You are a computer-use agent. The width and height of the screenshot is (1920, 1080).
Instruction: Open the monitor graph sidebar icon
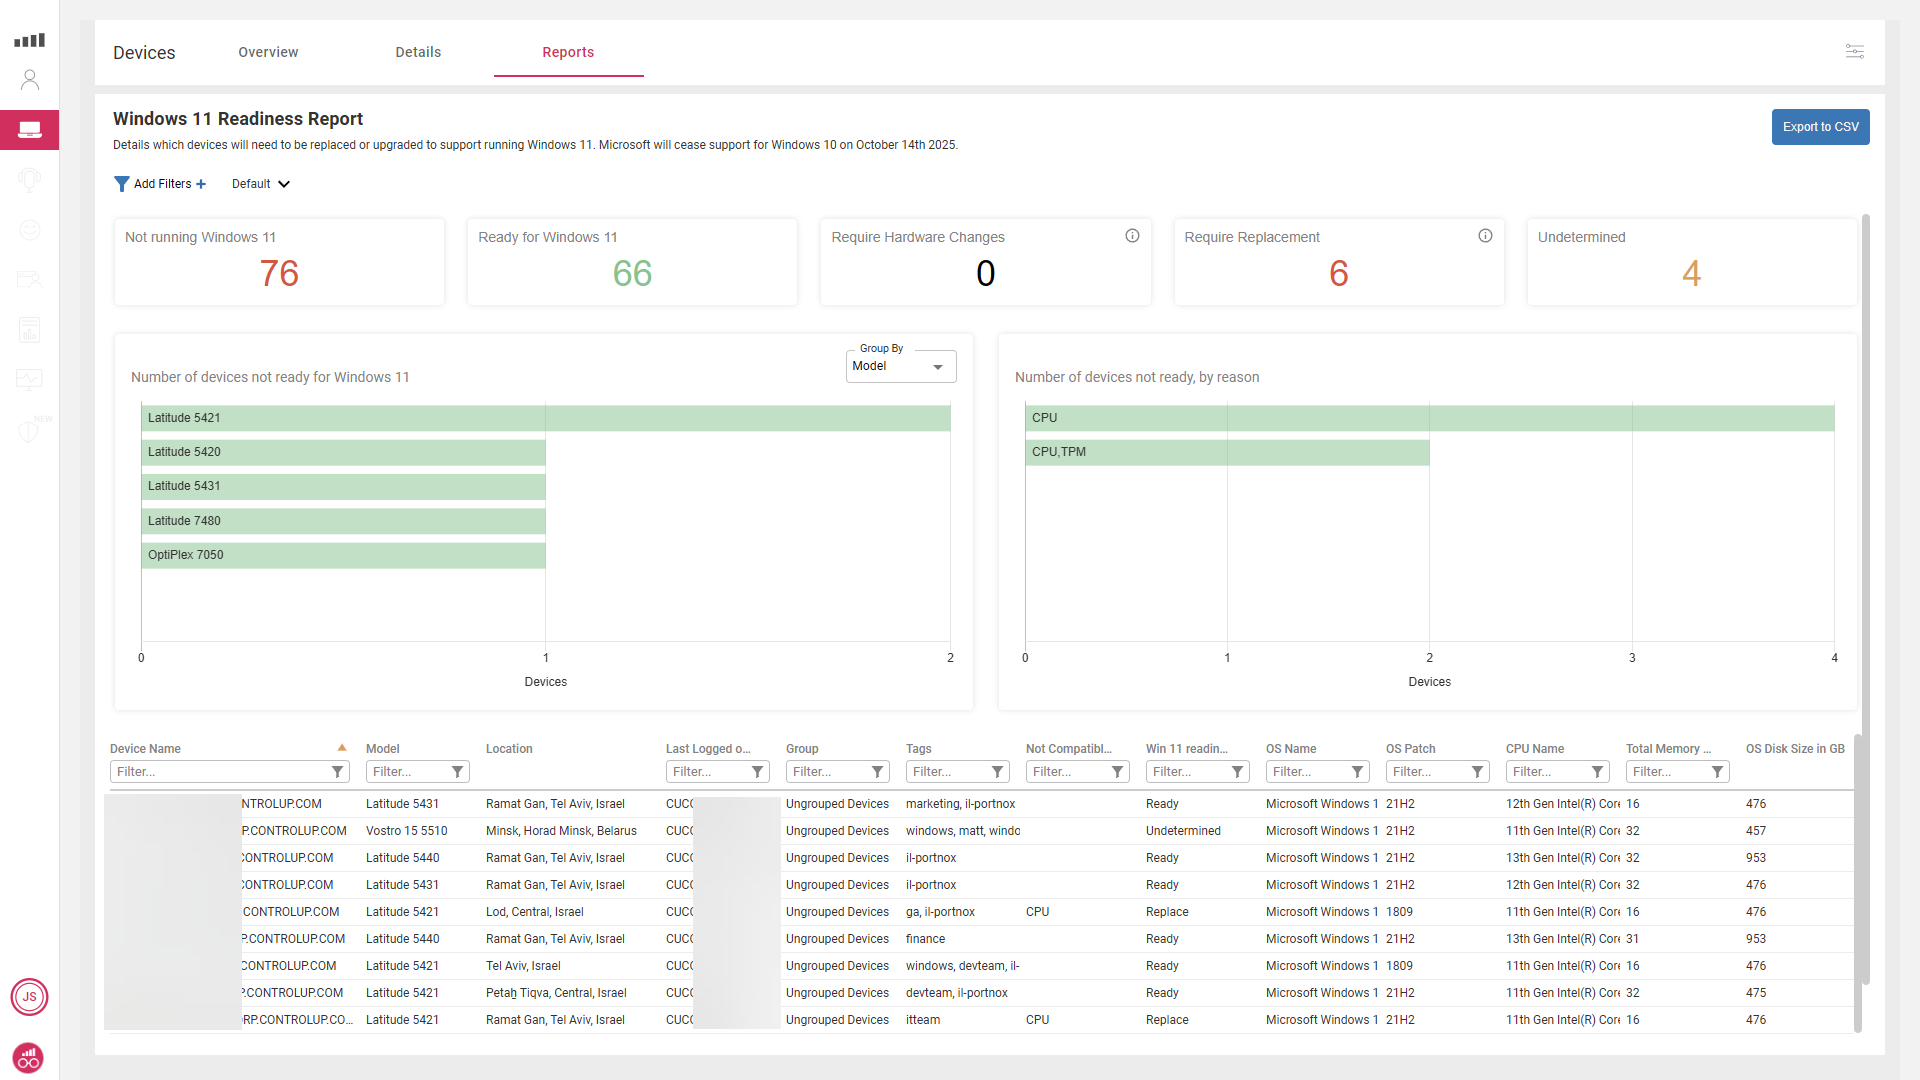(30, 379)
